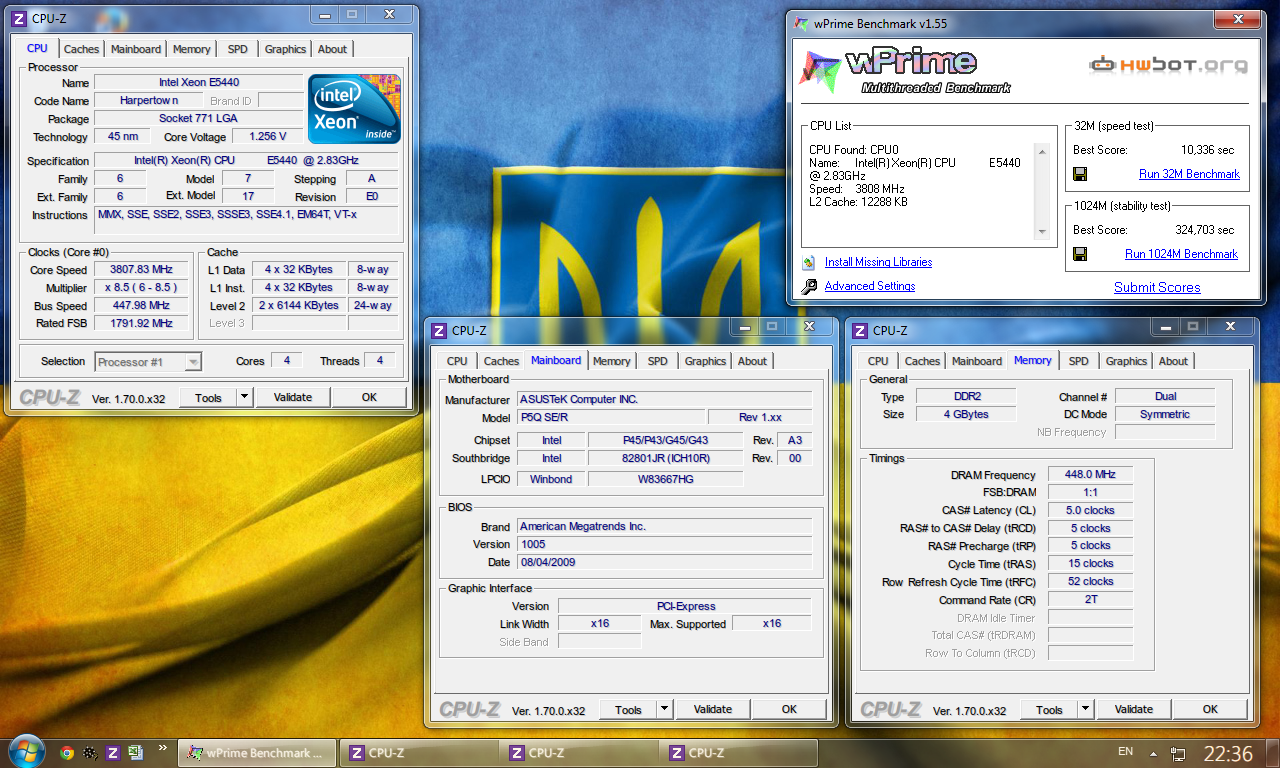Click DRAM Frequency value 448.0 MHz
1280x768 pixels.
(1090, 474)
